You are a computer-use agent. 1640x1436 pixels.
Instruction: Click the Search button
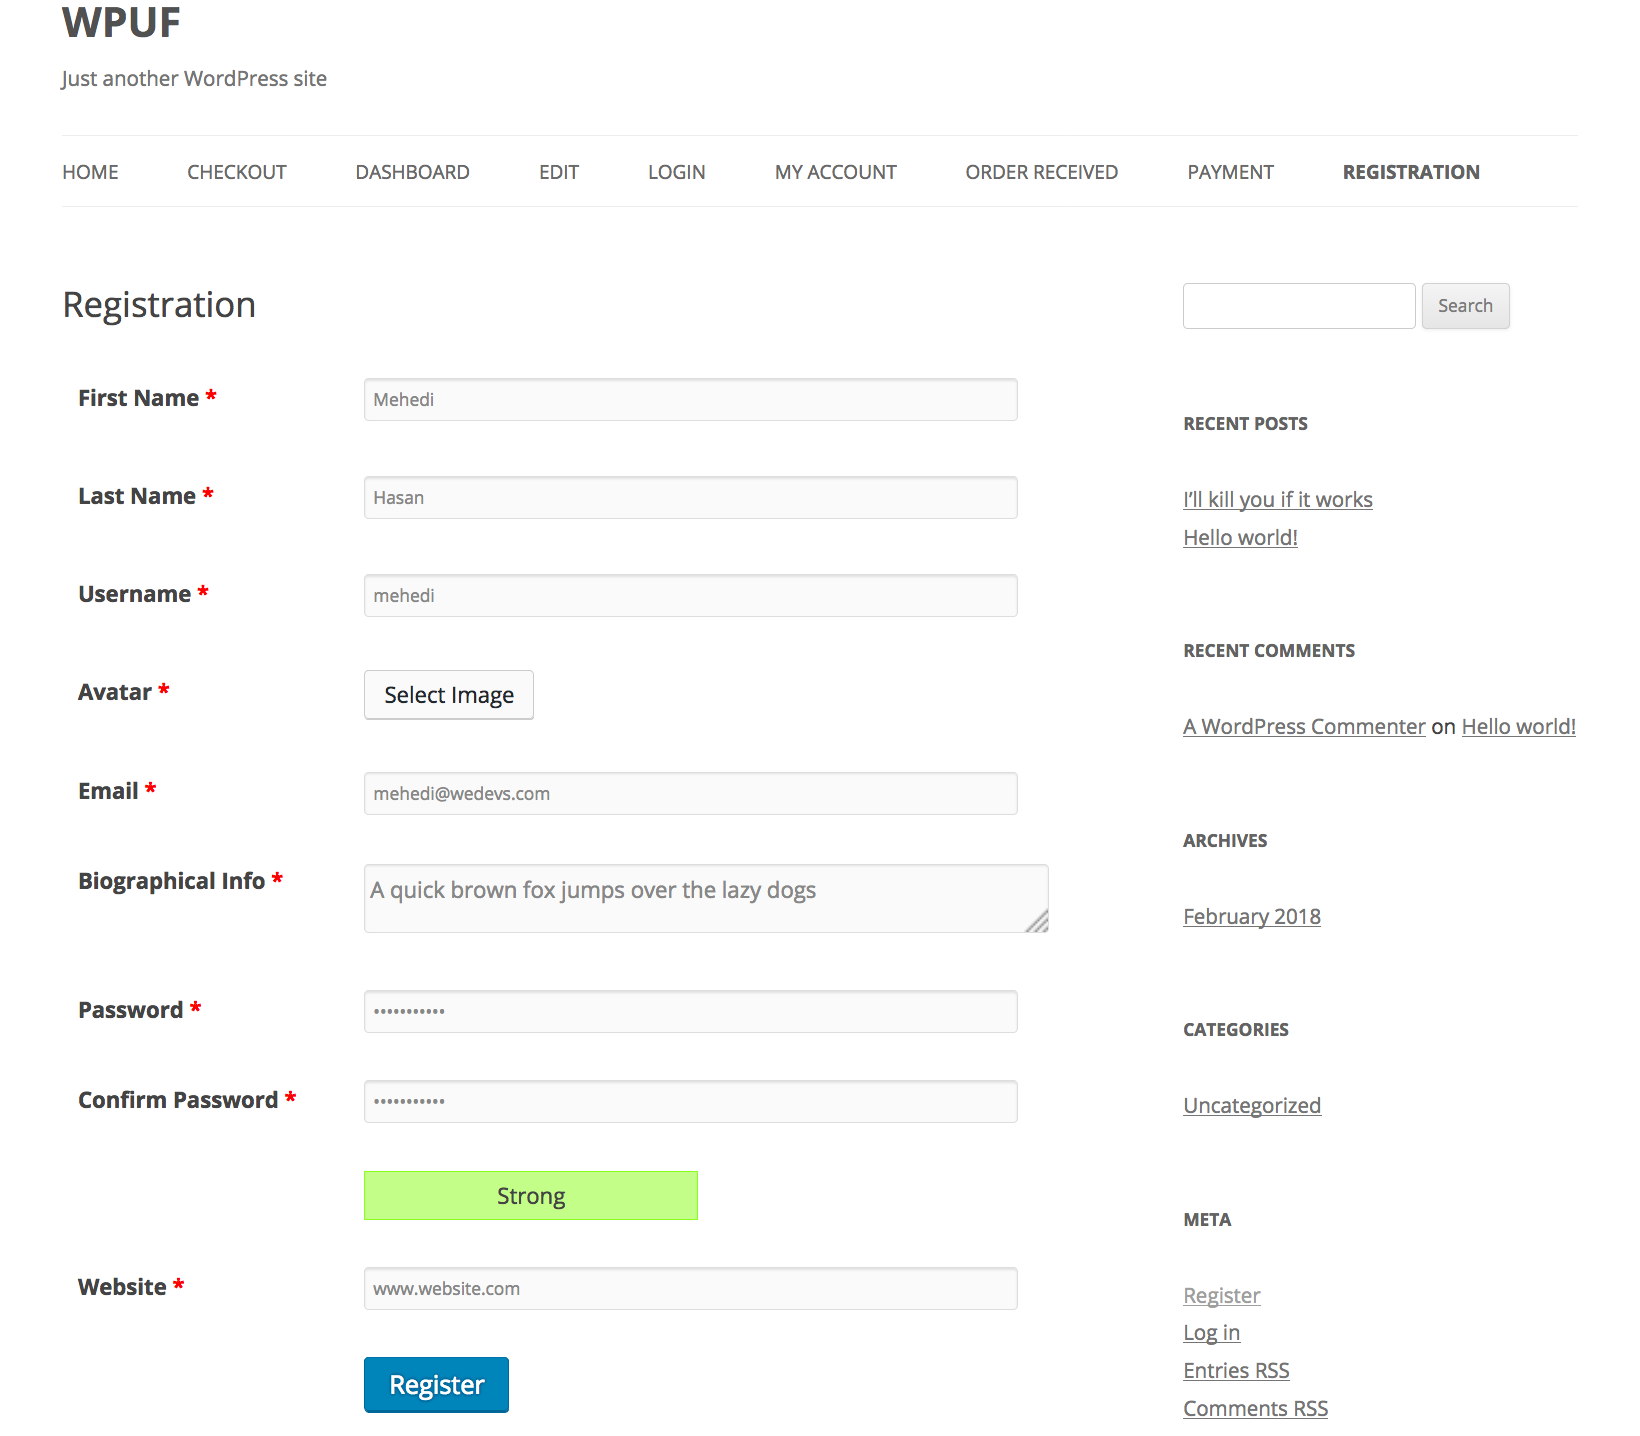pyautogui.click(x=1466, y=306)
